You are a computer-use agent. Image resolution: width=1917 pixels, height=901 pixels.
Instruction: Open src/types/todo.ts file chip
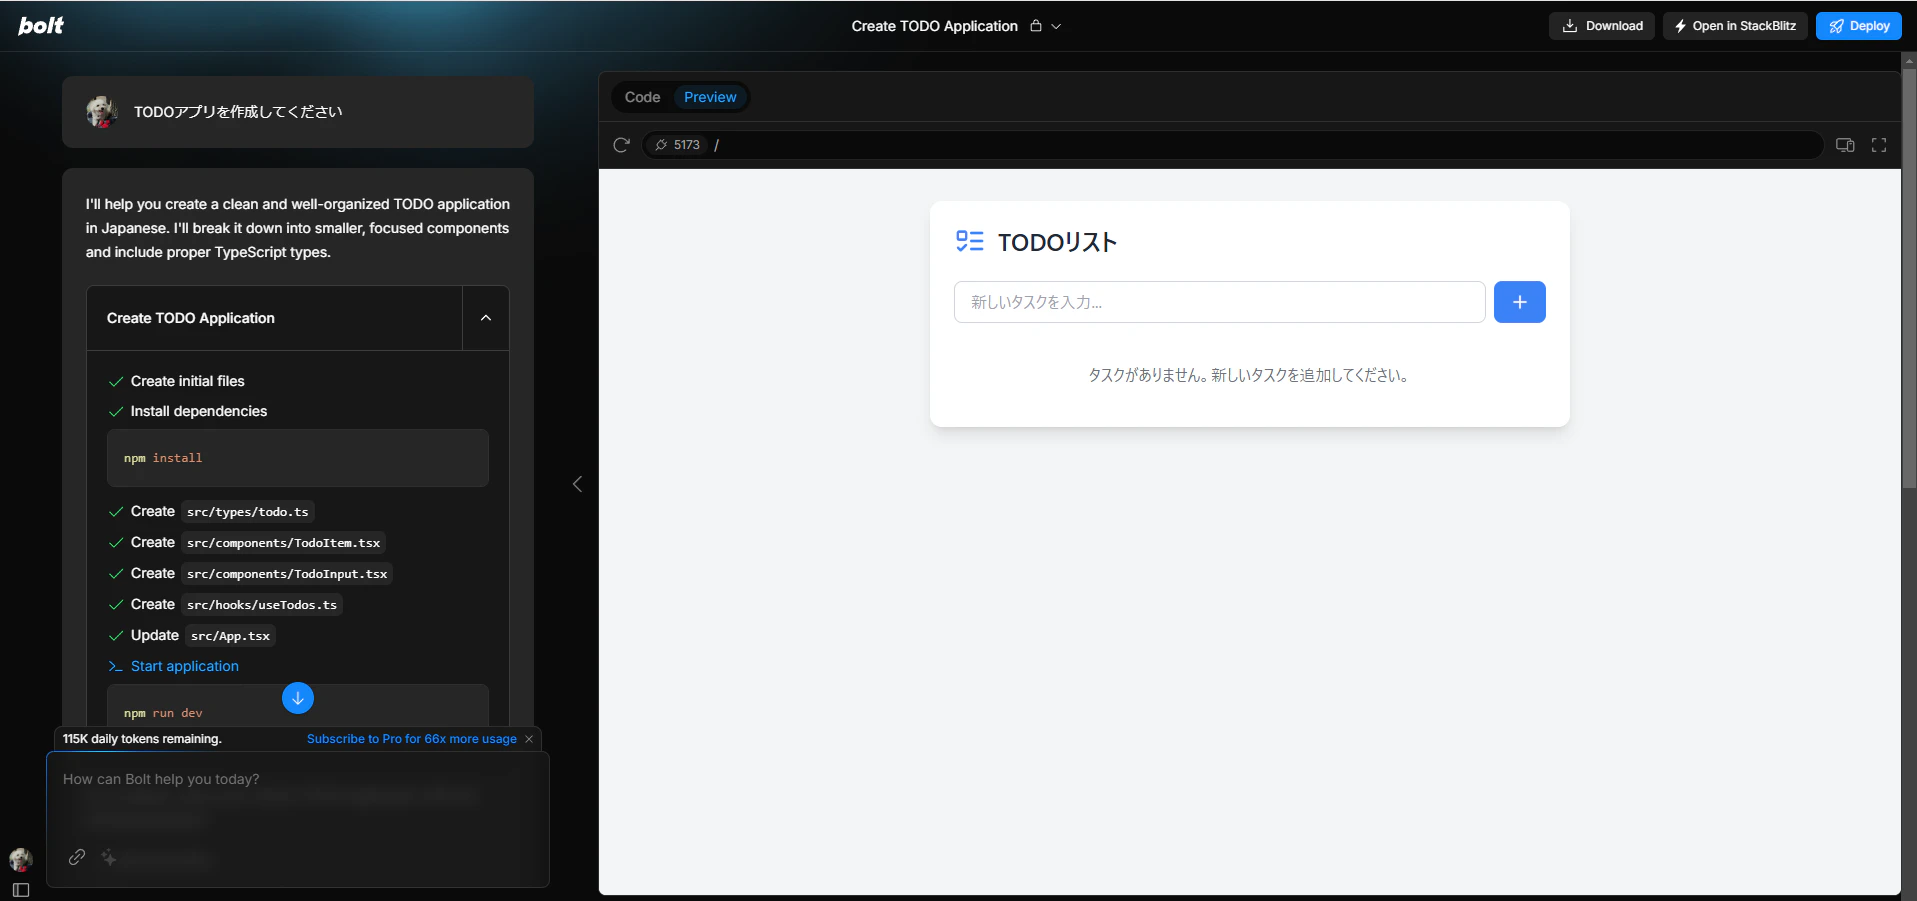point(248,512)
